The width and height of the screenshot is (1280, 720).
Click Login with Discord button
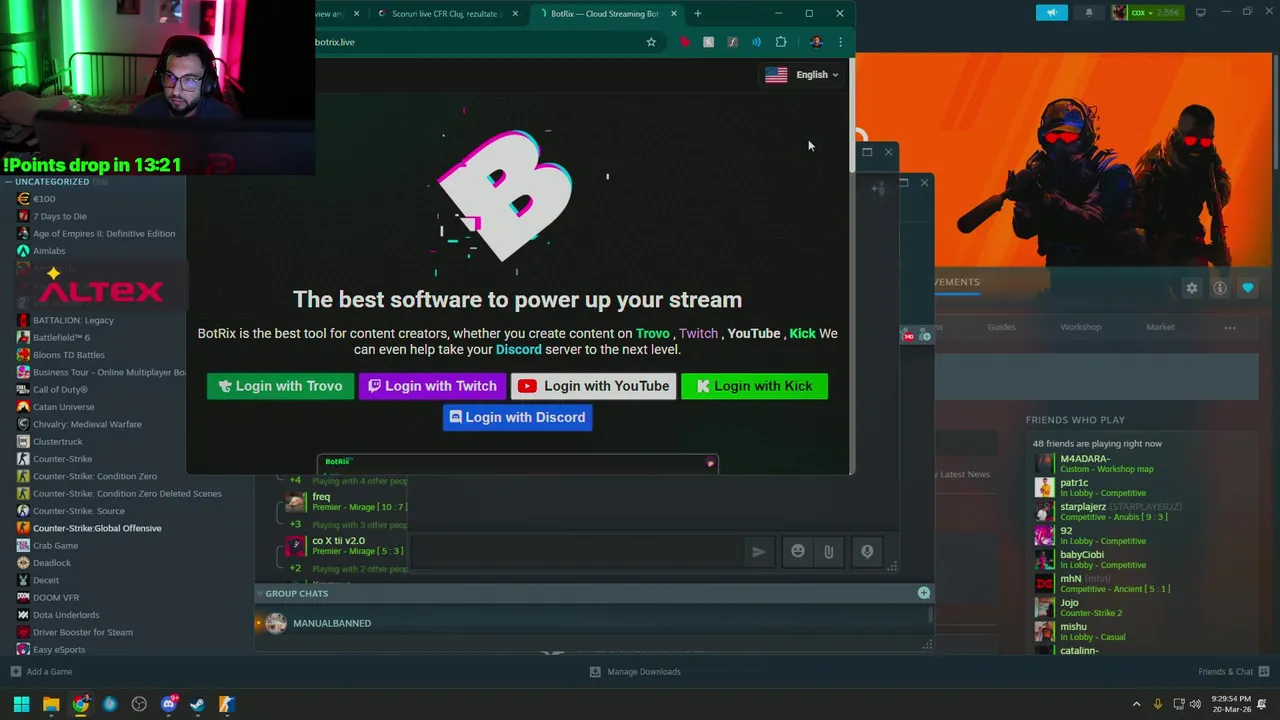coord(517,417)
